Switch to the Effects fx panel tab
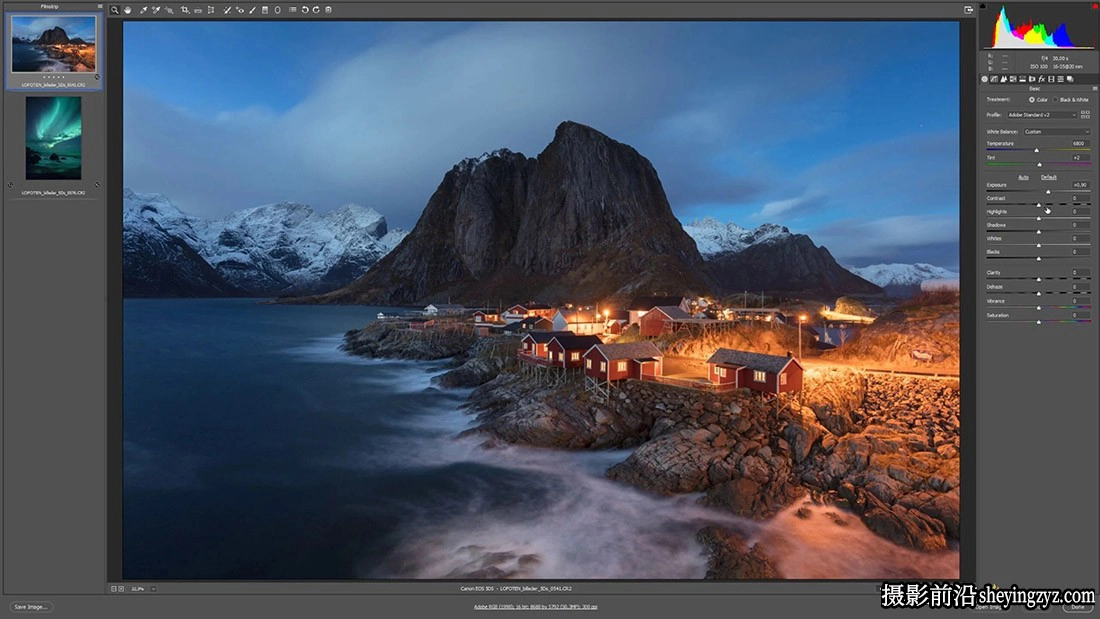The height and width of the screenshot is (619, 1100). (1042, 79)
